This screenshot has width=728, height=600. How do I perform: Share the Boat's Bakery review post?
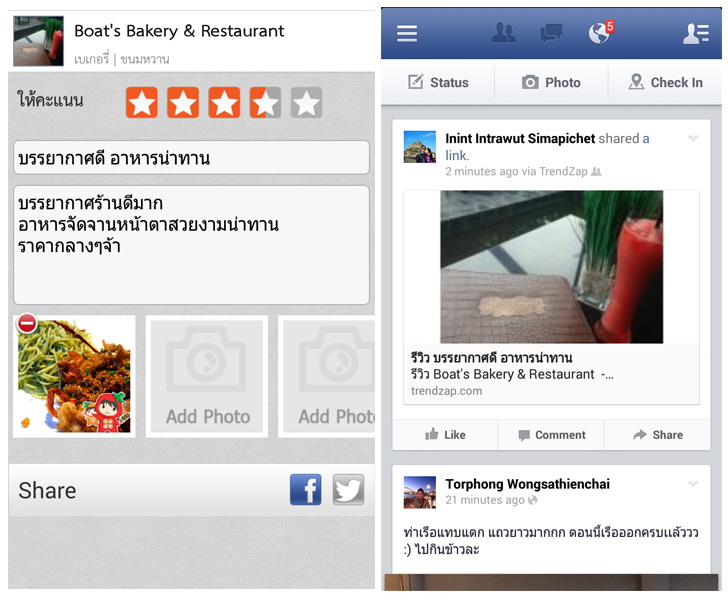coord(657,435)
